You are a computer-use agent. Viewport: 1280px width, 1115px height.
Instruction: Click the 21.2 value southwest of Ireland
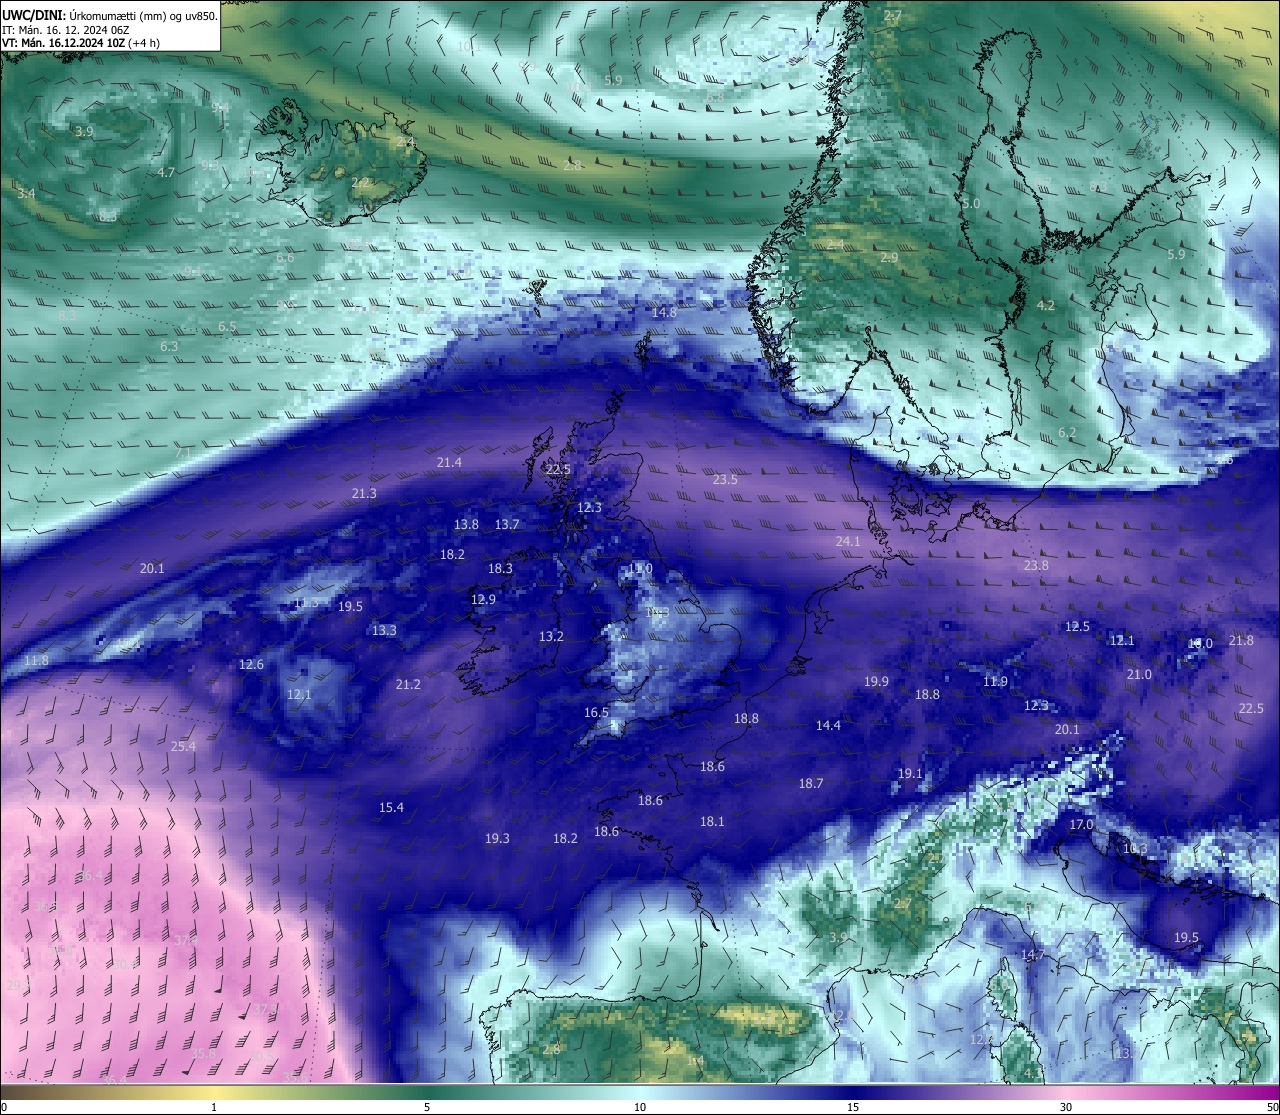pos(408,684)
